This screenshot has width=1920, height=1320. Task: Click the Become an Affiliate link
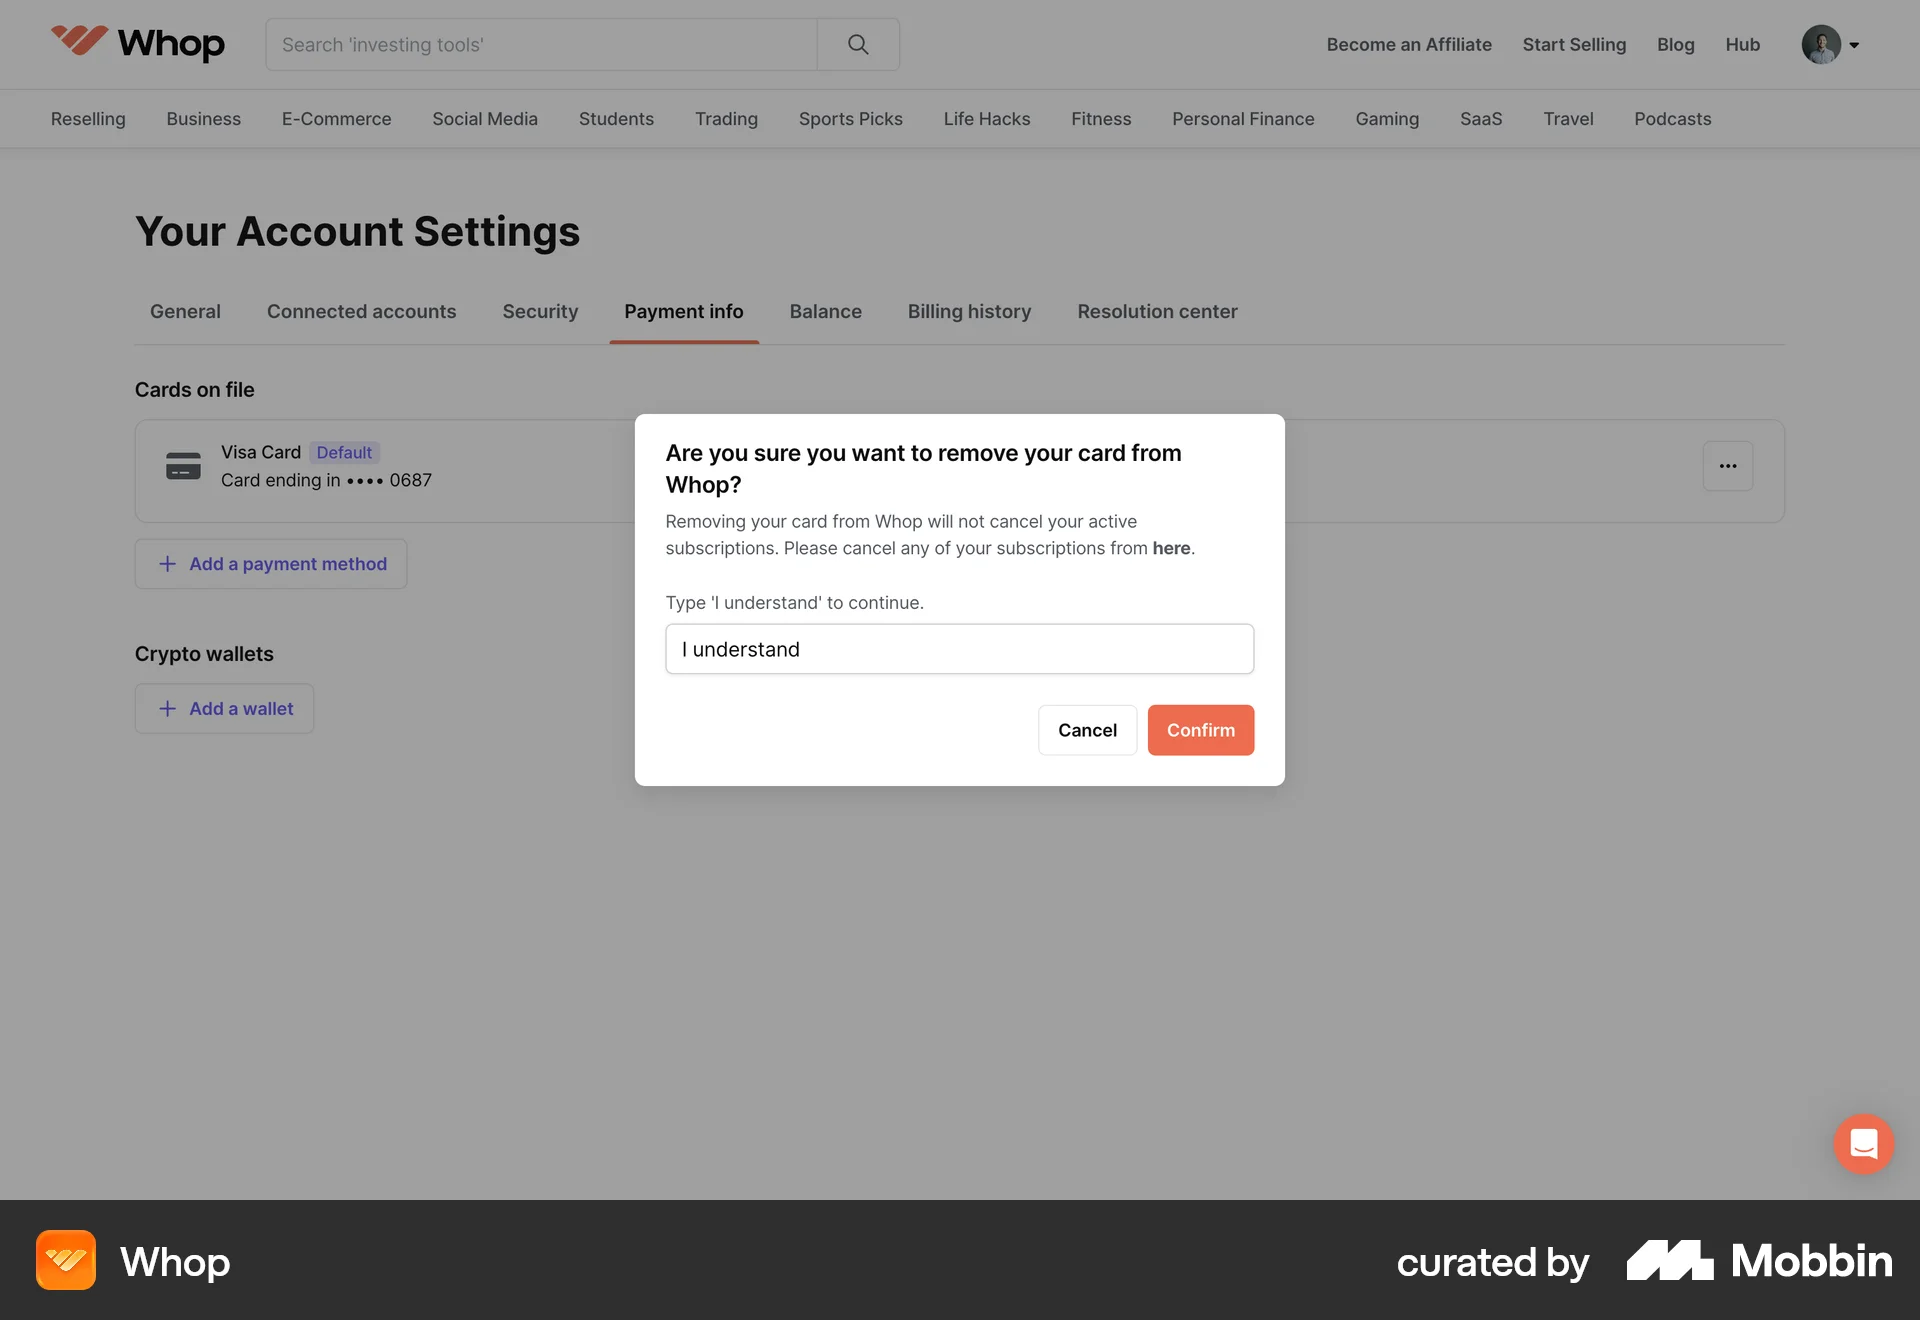[1409, 44]
